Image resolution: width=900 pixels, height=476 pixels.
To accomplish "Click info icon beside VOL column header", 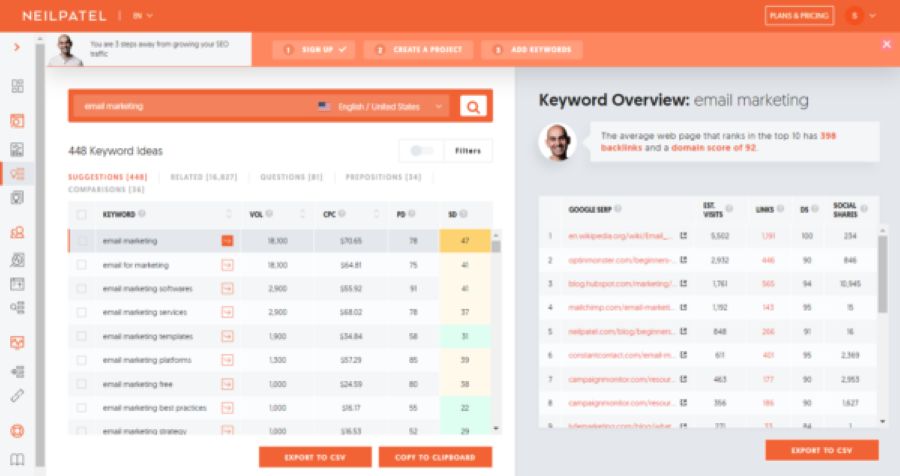I will (x=269, y=214).
